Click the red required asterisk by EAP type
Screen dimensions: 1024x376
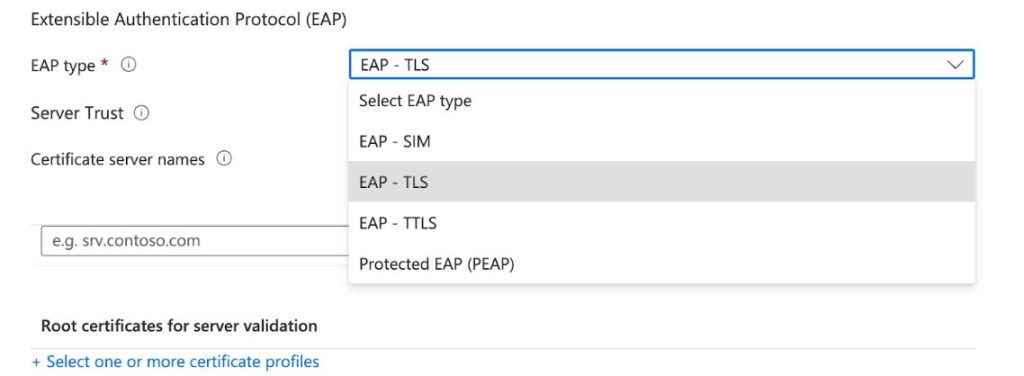tap(104, 63)
